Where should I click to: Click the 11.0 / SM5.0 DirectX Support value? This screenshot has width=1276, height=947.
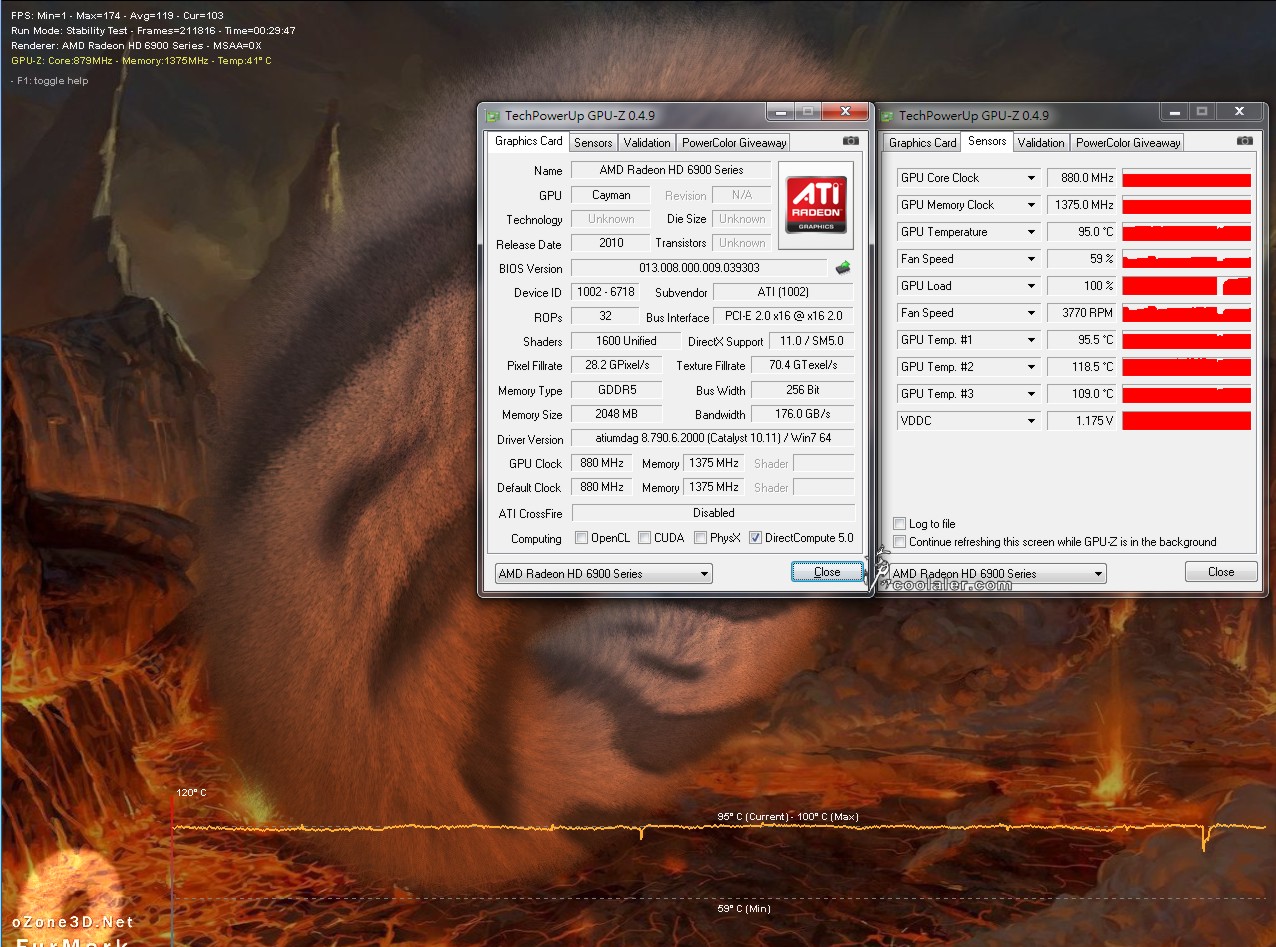click(812, 341)
